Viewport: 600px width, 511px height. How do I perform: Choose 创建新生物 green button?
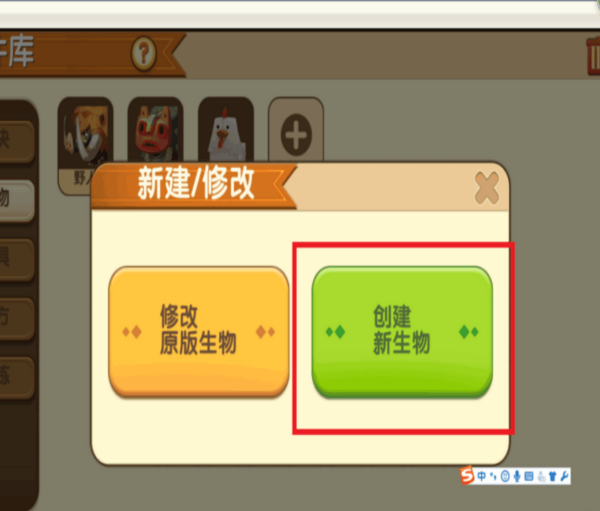pos(402,331)
